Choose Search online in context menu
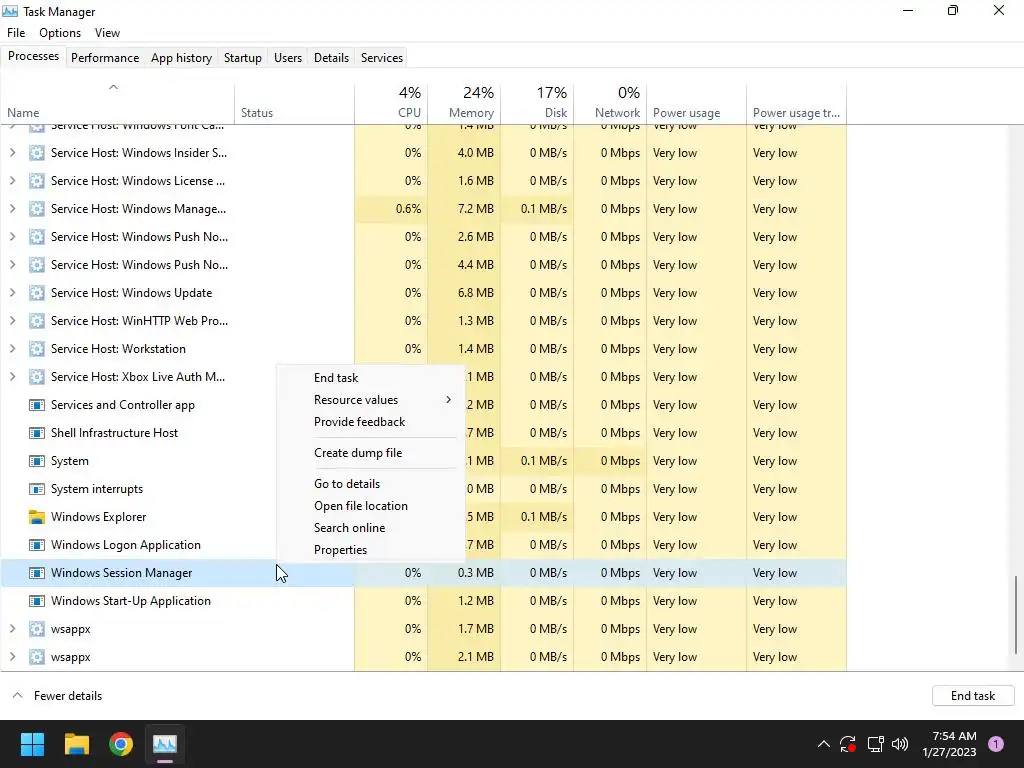Image resolution: width=1024 pixels, height=768 pixels. 370,528
